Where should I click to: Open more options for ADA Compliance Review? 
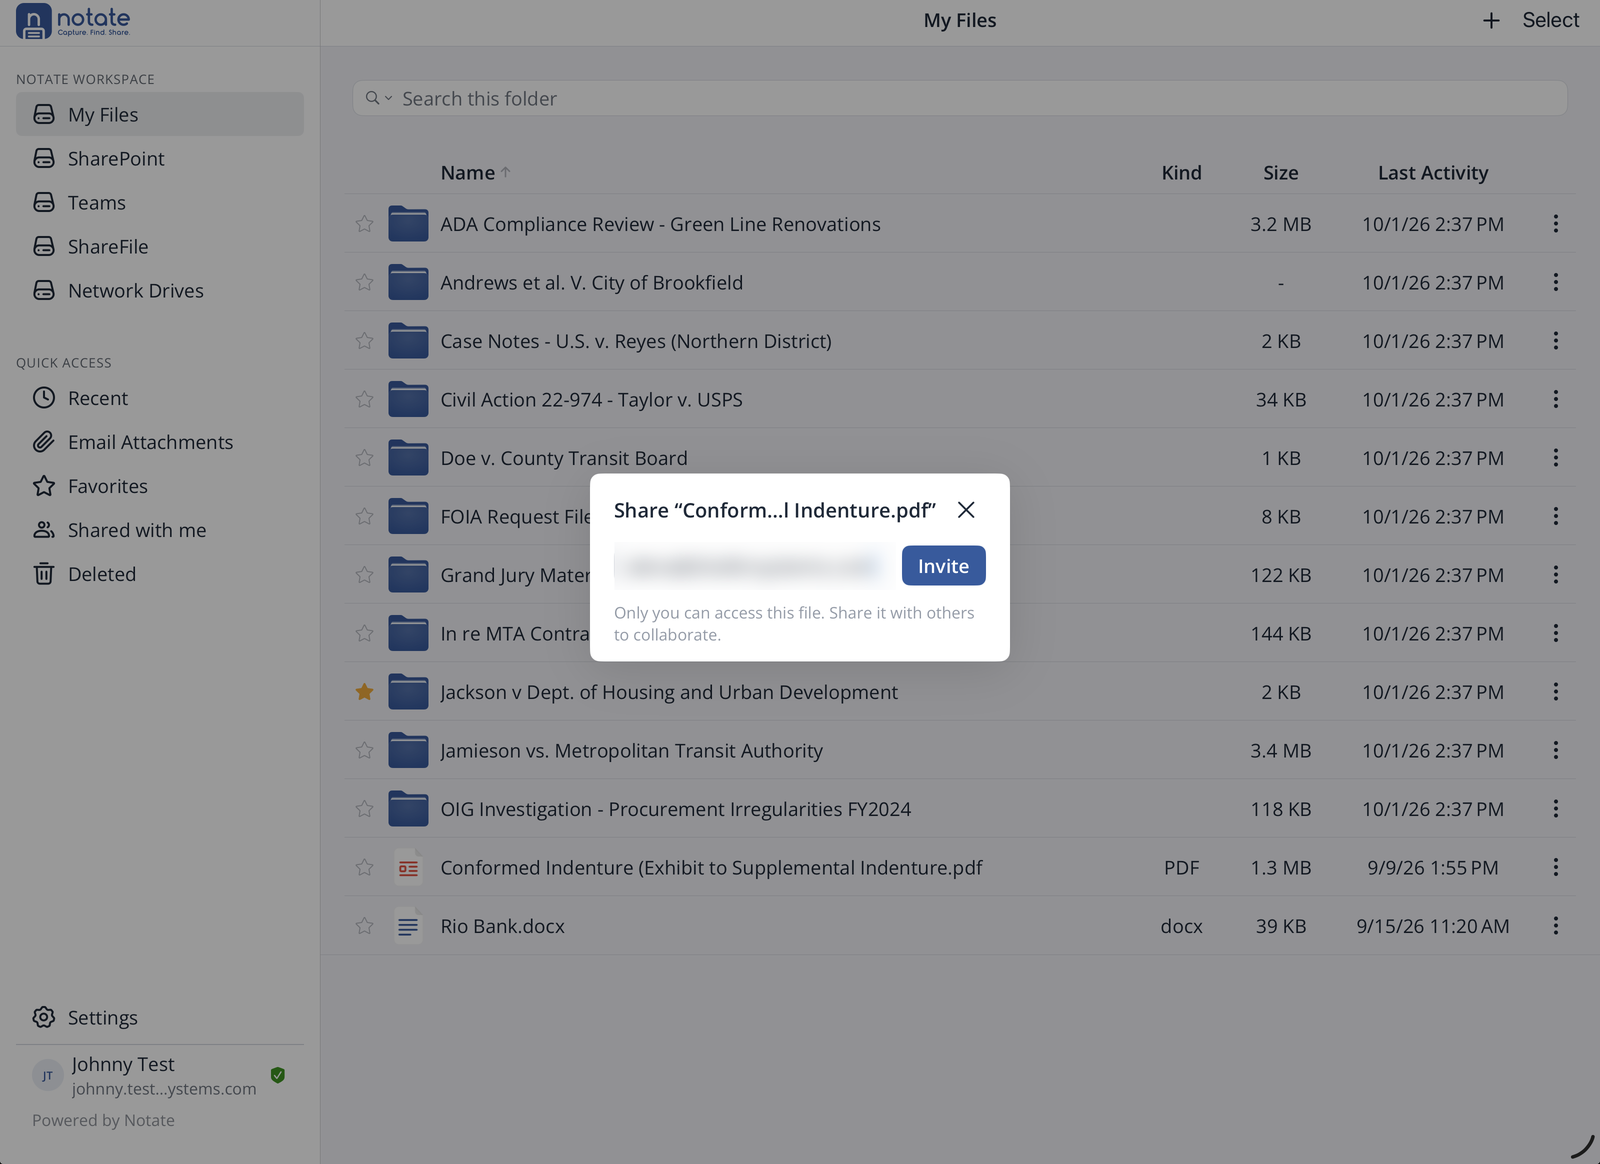(1555, 224)
